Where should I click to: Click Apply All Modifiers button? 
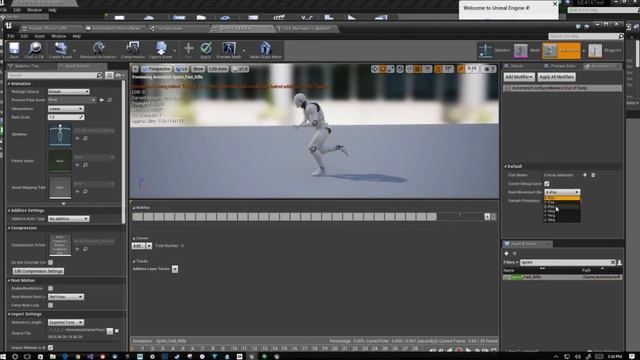tap(556, 77)
